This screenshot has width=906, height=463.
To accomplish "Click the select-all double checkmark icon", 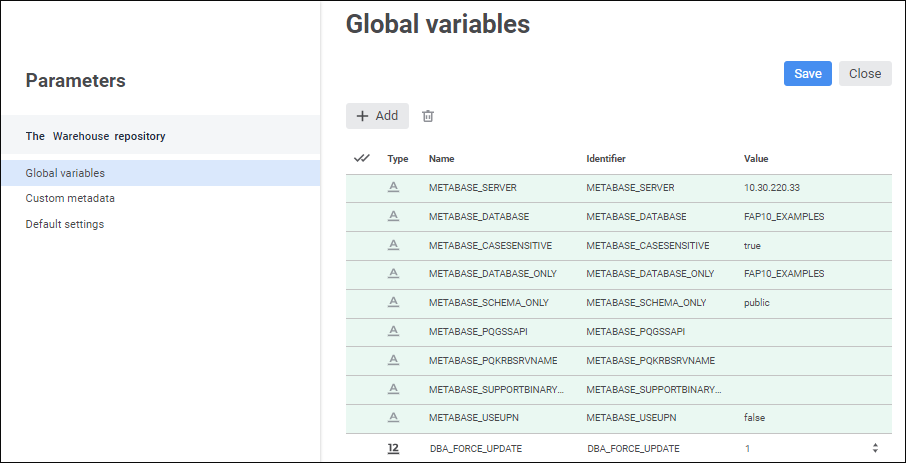I will point(362,158).
